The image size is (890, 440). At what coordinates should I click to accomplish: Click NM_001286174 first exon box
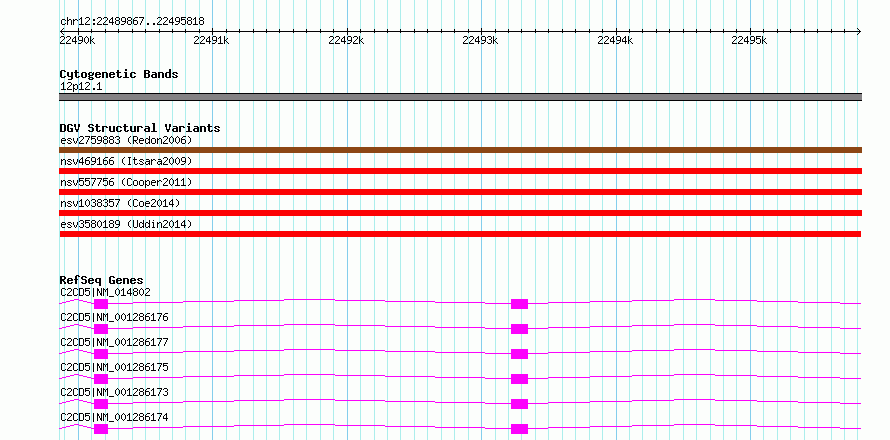click(x=101, y=429)
